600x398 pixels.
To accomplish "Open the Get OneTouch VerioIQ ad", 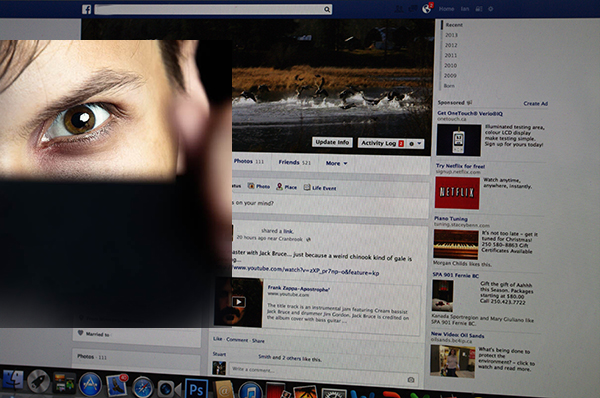I will point(470,113).
